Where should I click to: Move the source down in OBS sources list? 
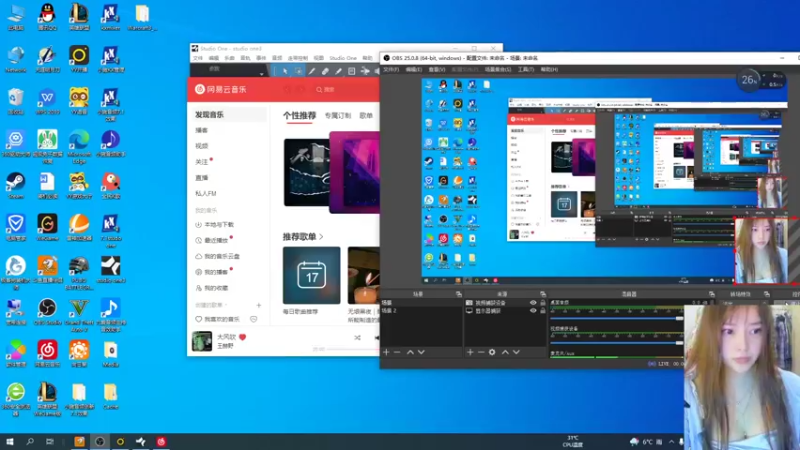click(x=516, y=352)
